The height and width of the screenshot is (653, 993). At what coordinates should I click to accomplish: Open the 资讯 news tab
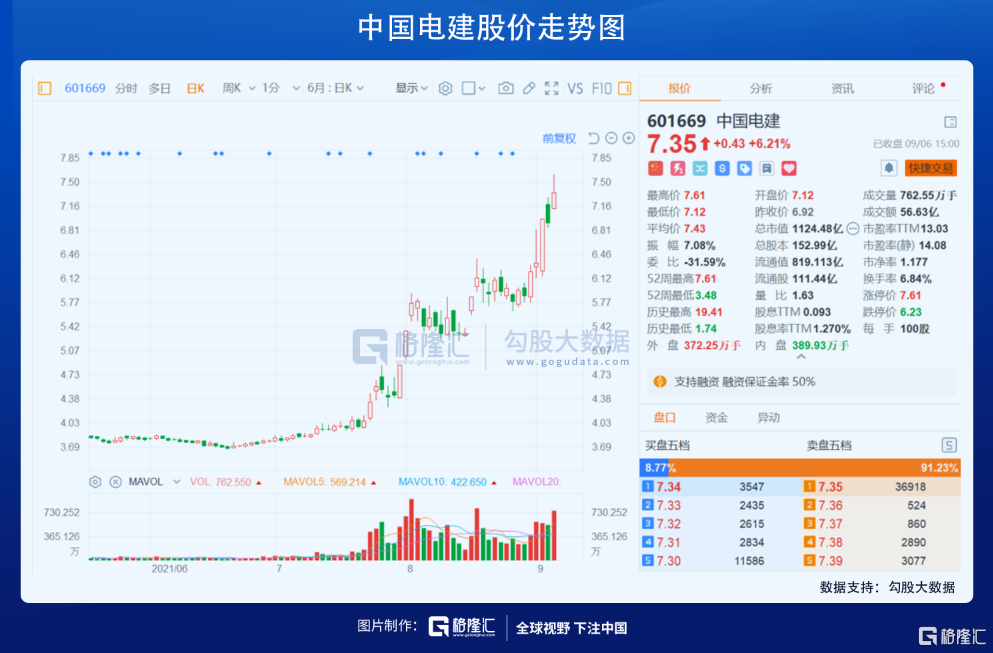(842, 88)
